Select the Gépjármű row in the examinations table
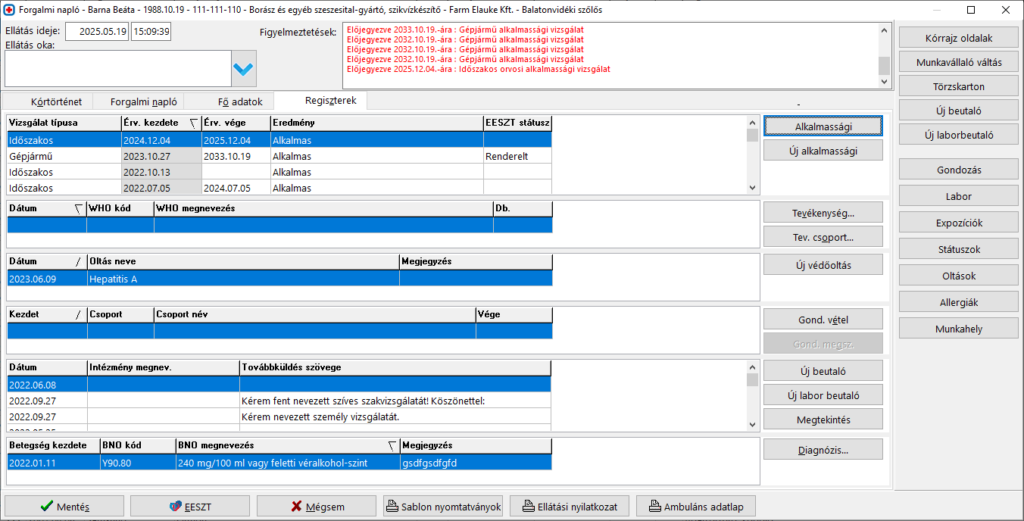The width and height of the screenshot is (1024, 521). click(x=62, y=157)
